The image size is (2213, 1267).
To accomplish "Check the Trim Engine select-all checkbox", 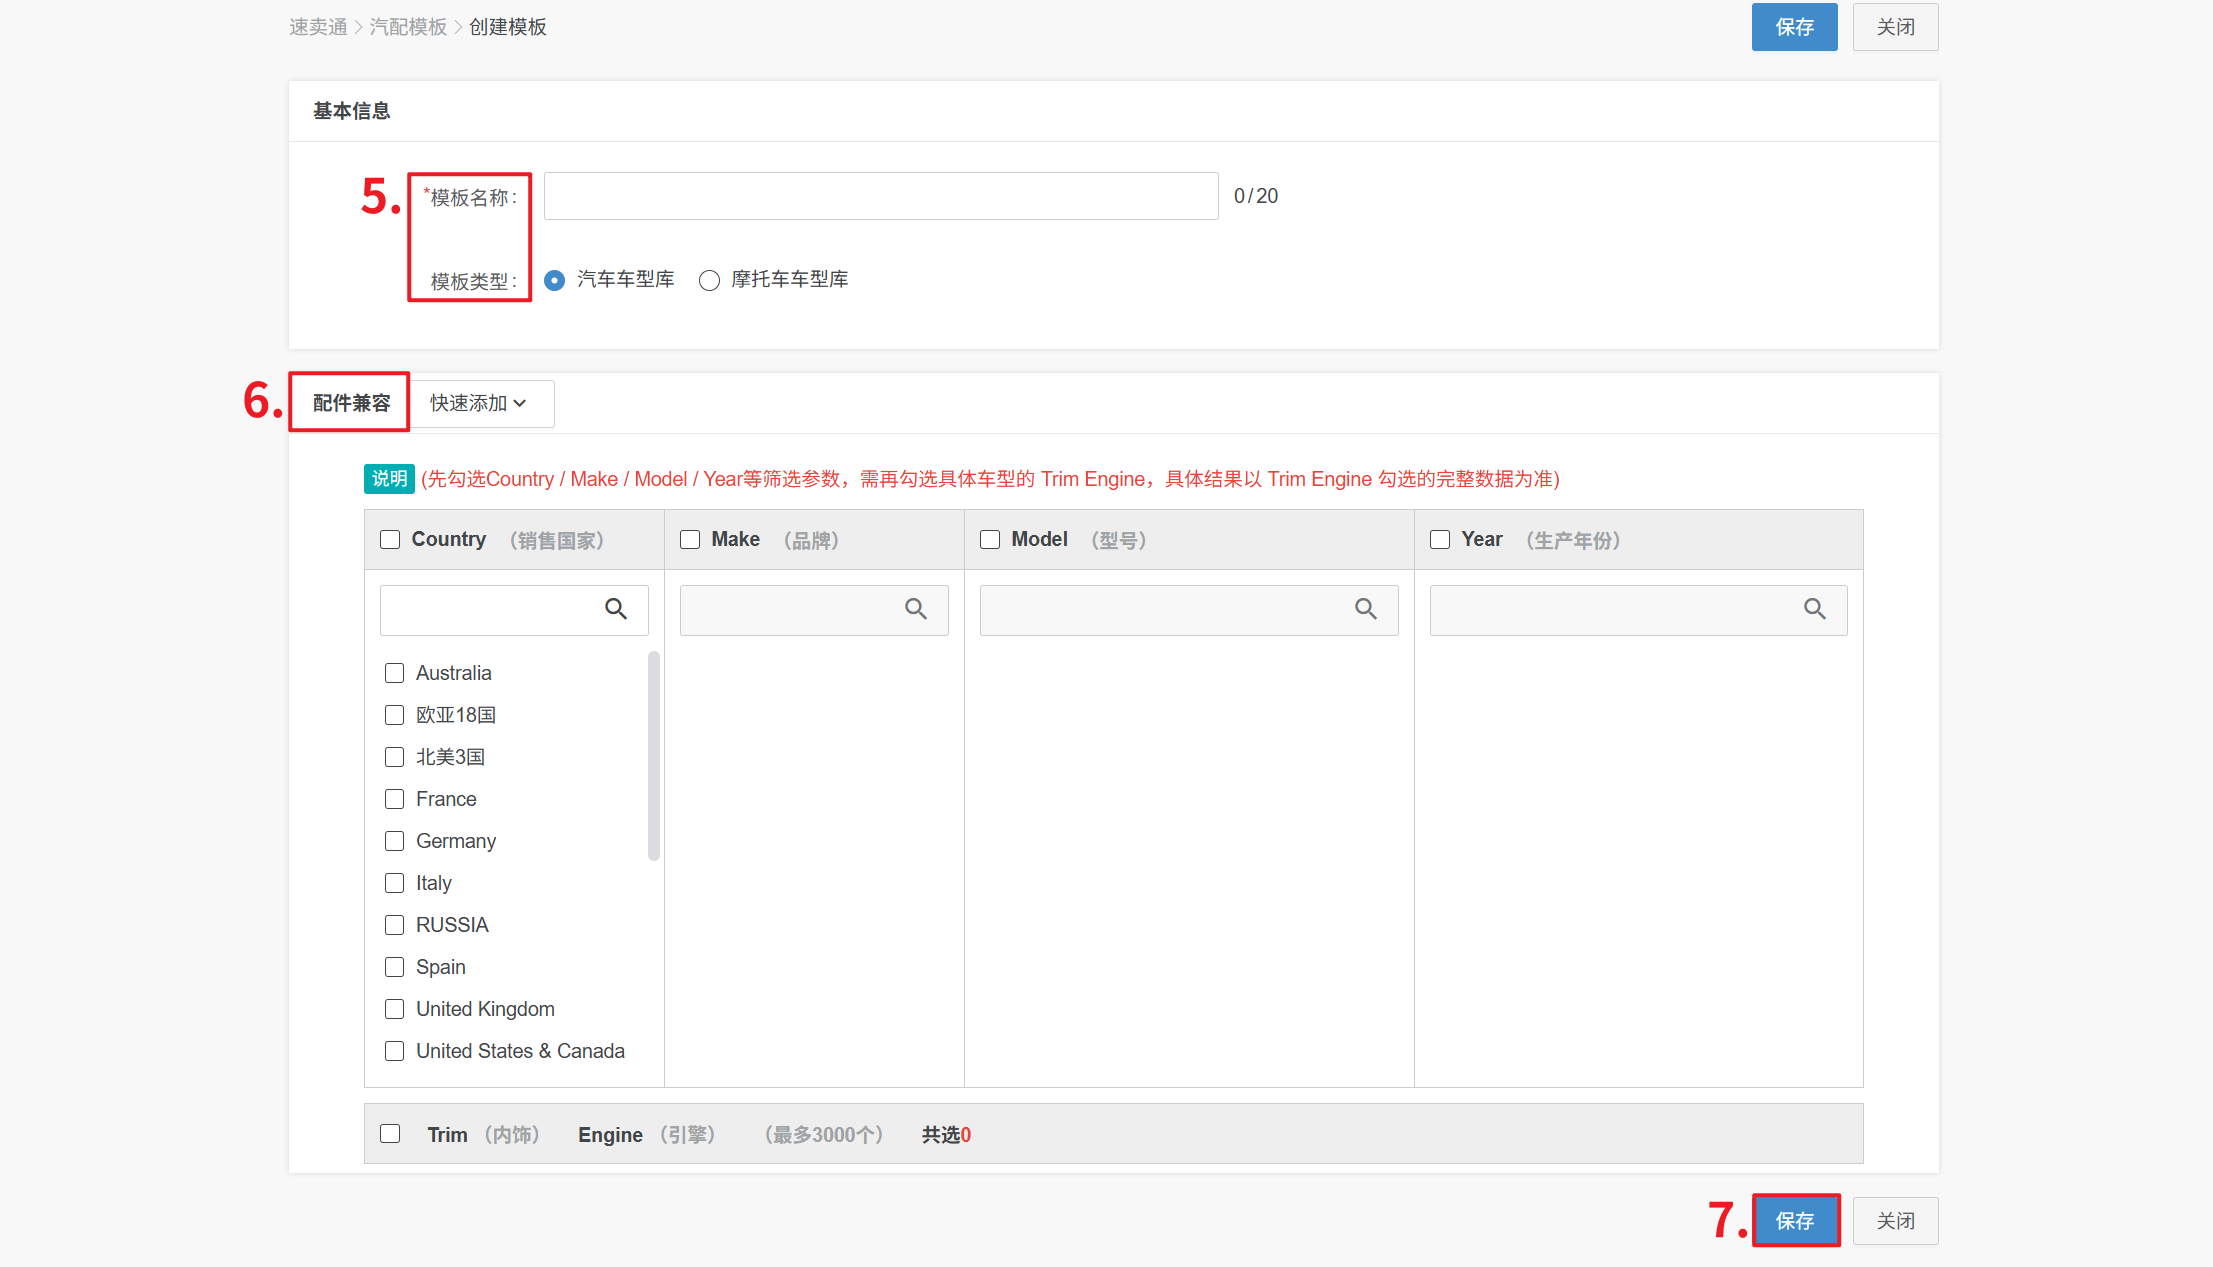I will (x=391, y=1134).
